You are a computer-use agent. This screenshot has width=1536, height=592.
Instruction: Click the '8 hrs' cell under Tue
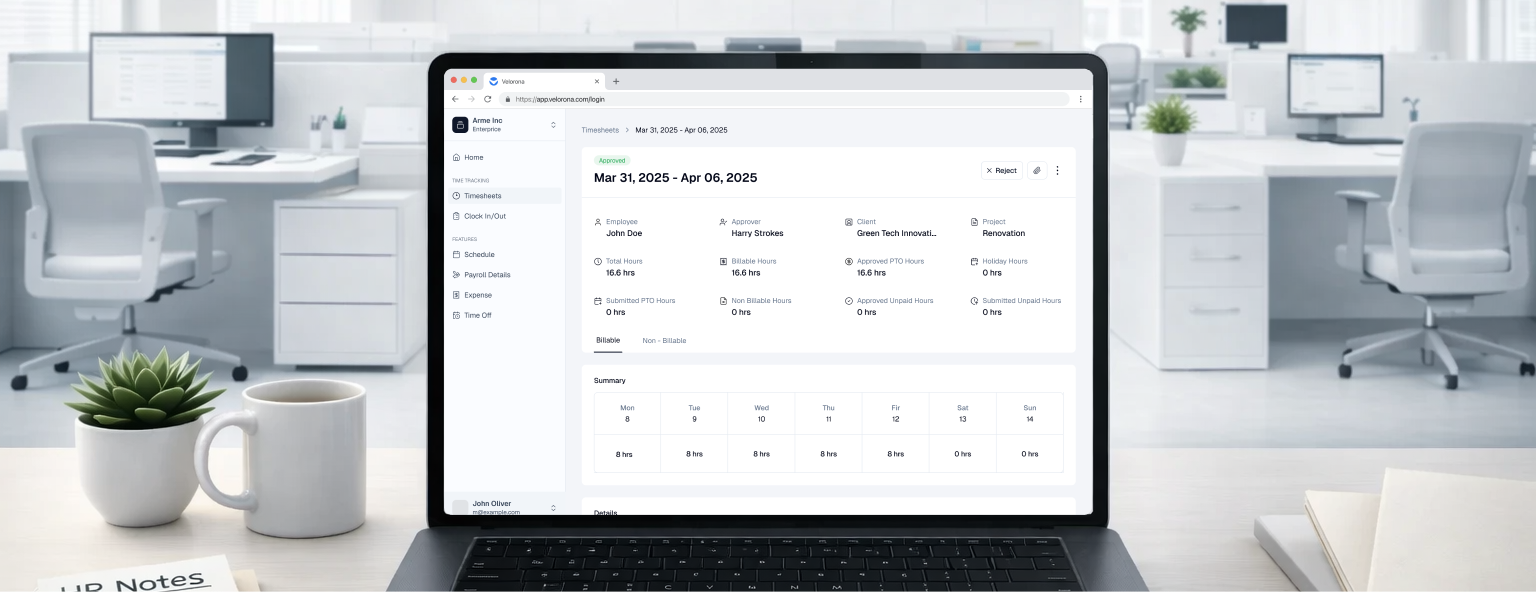(x=694, y=454)
